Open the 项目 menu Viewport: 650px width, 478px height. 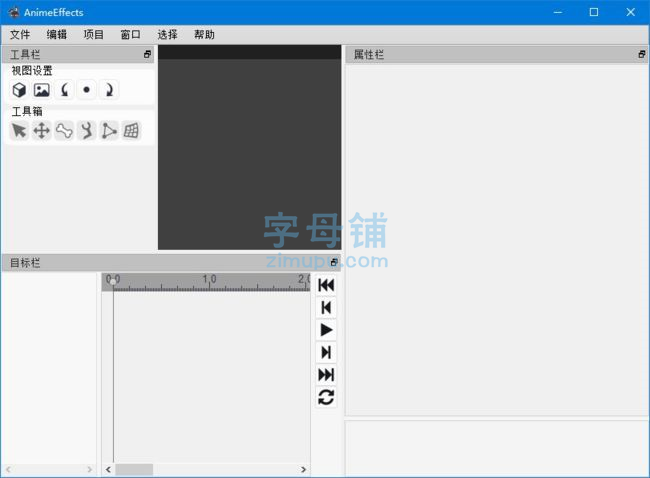pyautogui.click(x=94, y=34)
